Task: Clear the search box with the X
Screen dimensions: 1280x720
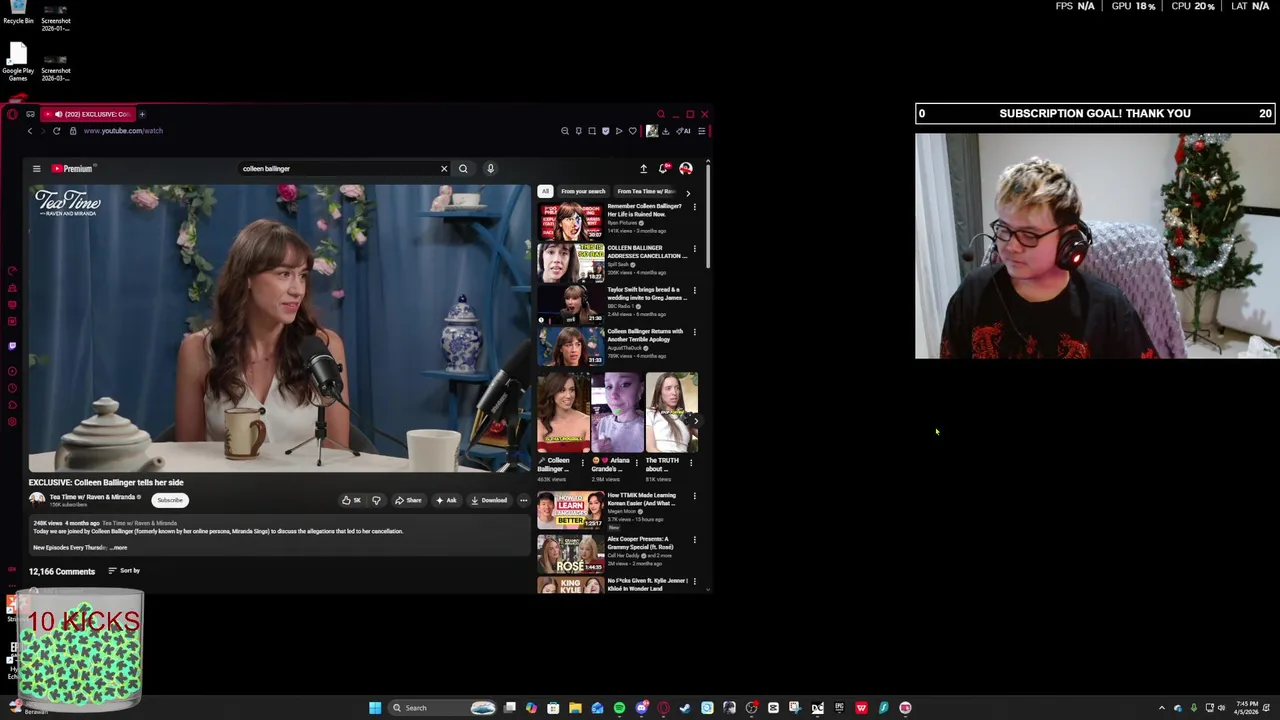Action: (444, 169)
